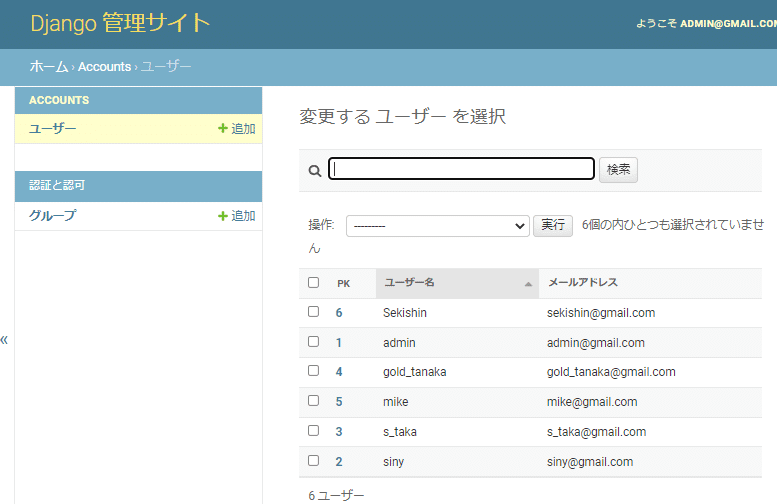Check the box for gold_tanaka row
777x504 pixels.
[313, 371]
